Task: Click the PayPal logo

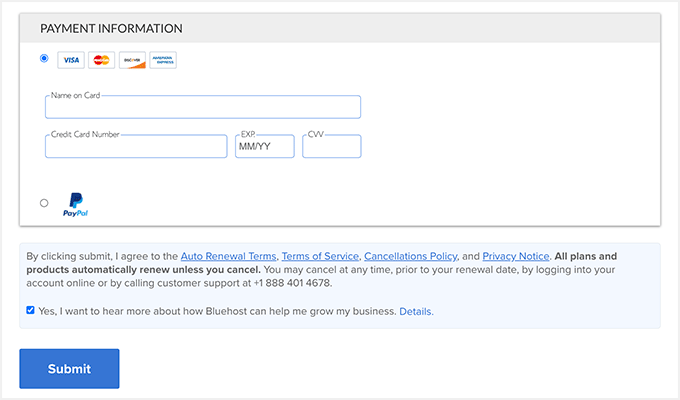Action: (x=76, y=205)
